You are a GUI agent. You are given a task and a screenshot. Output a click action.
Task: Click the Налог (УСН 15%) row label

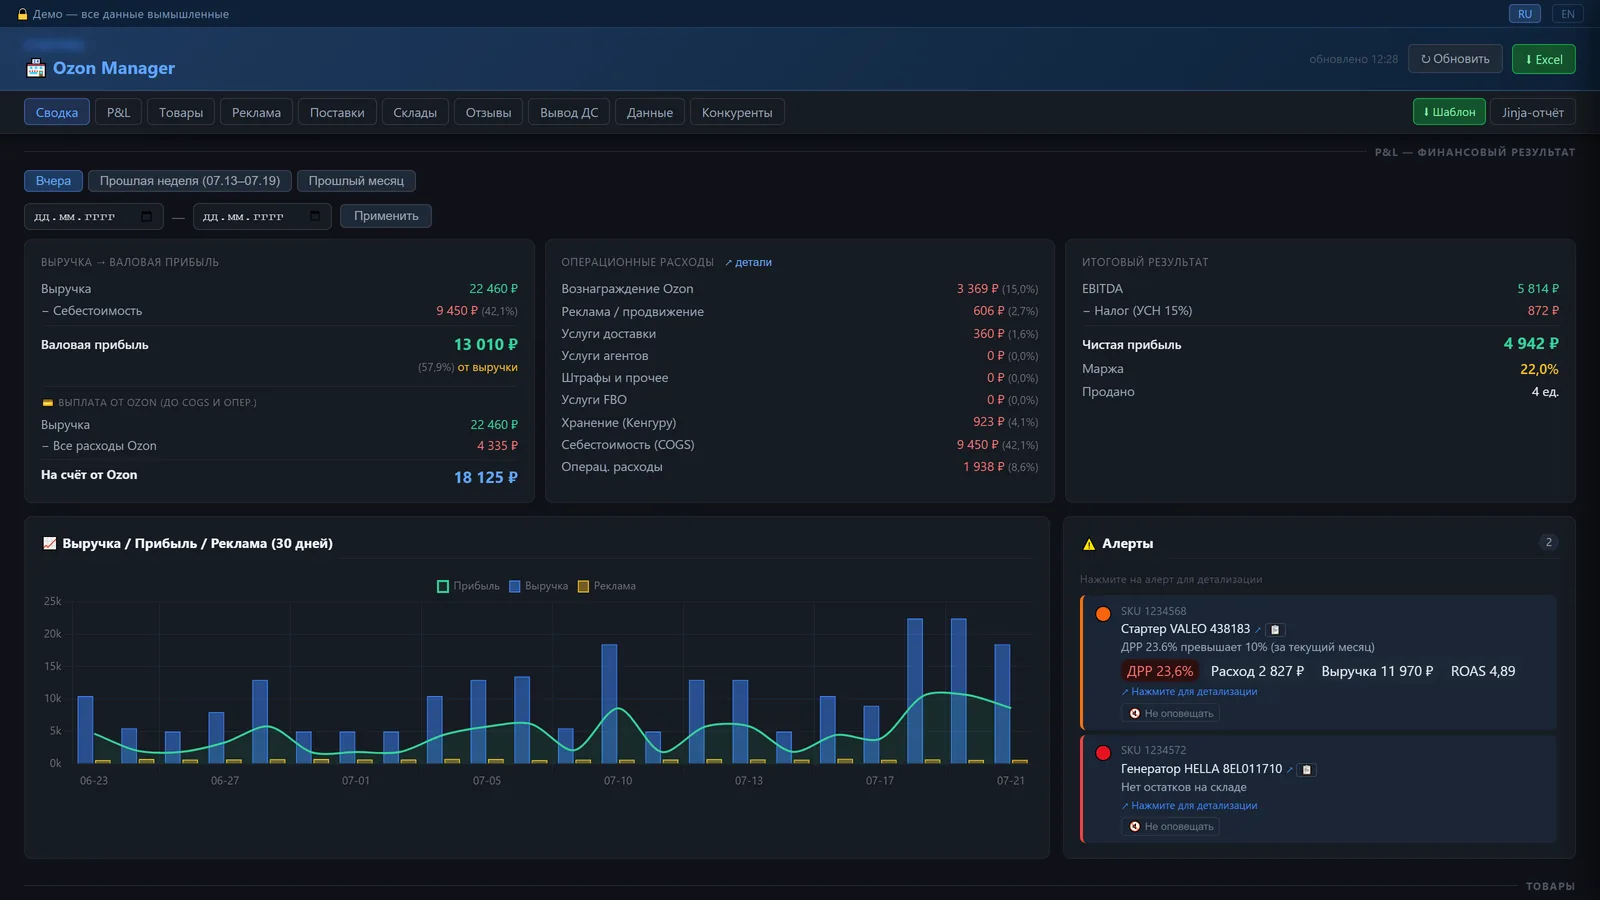[1137, 311]
